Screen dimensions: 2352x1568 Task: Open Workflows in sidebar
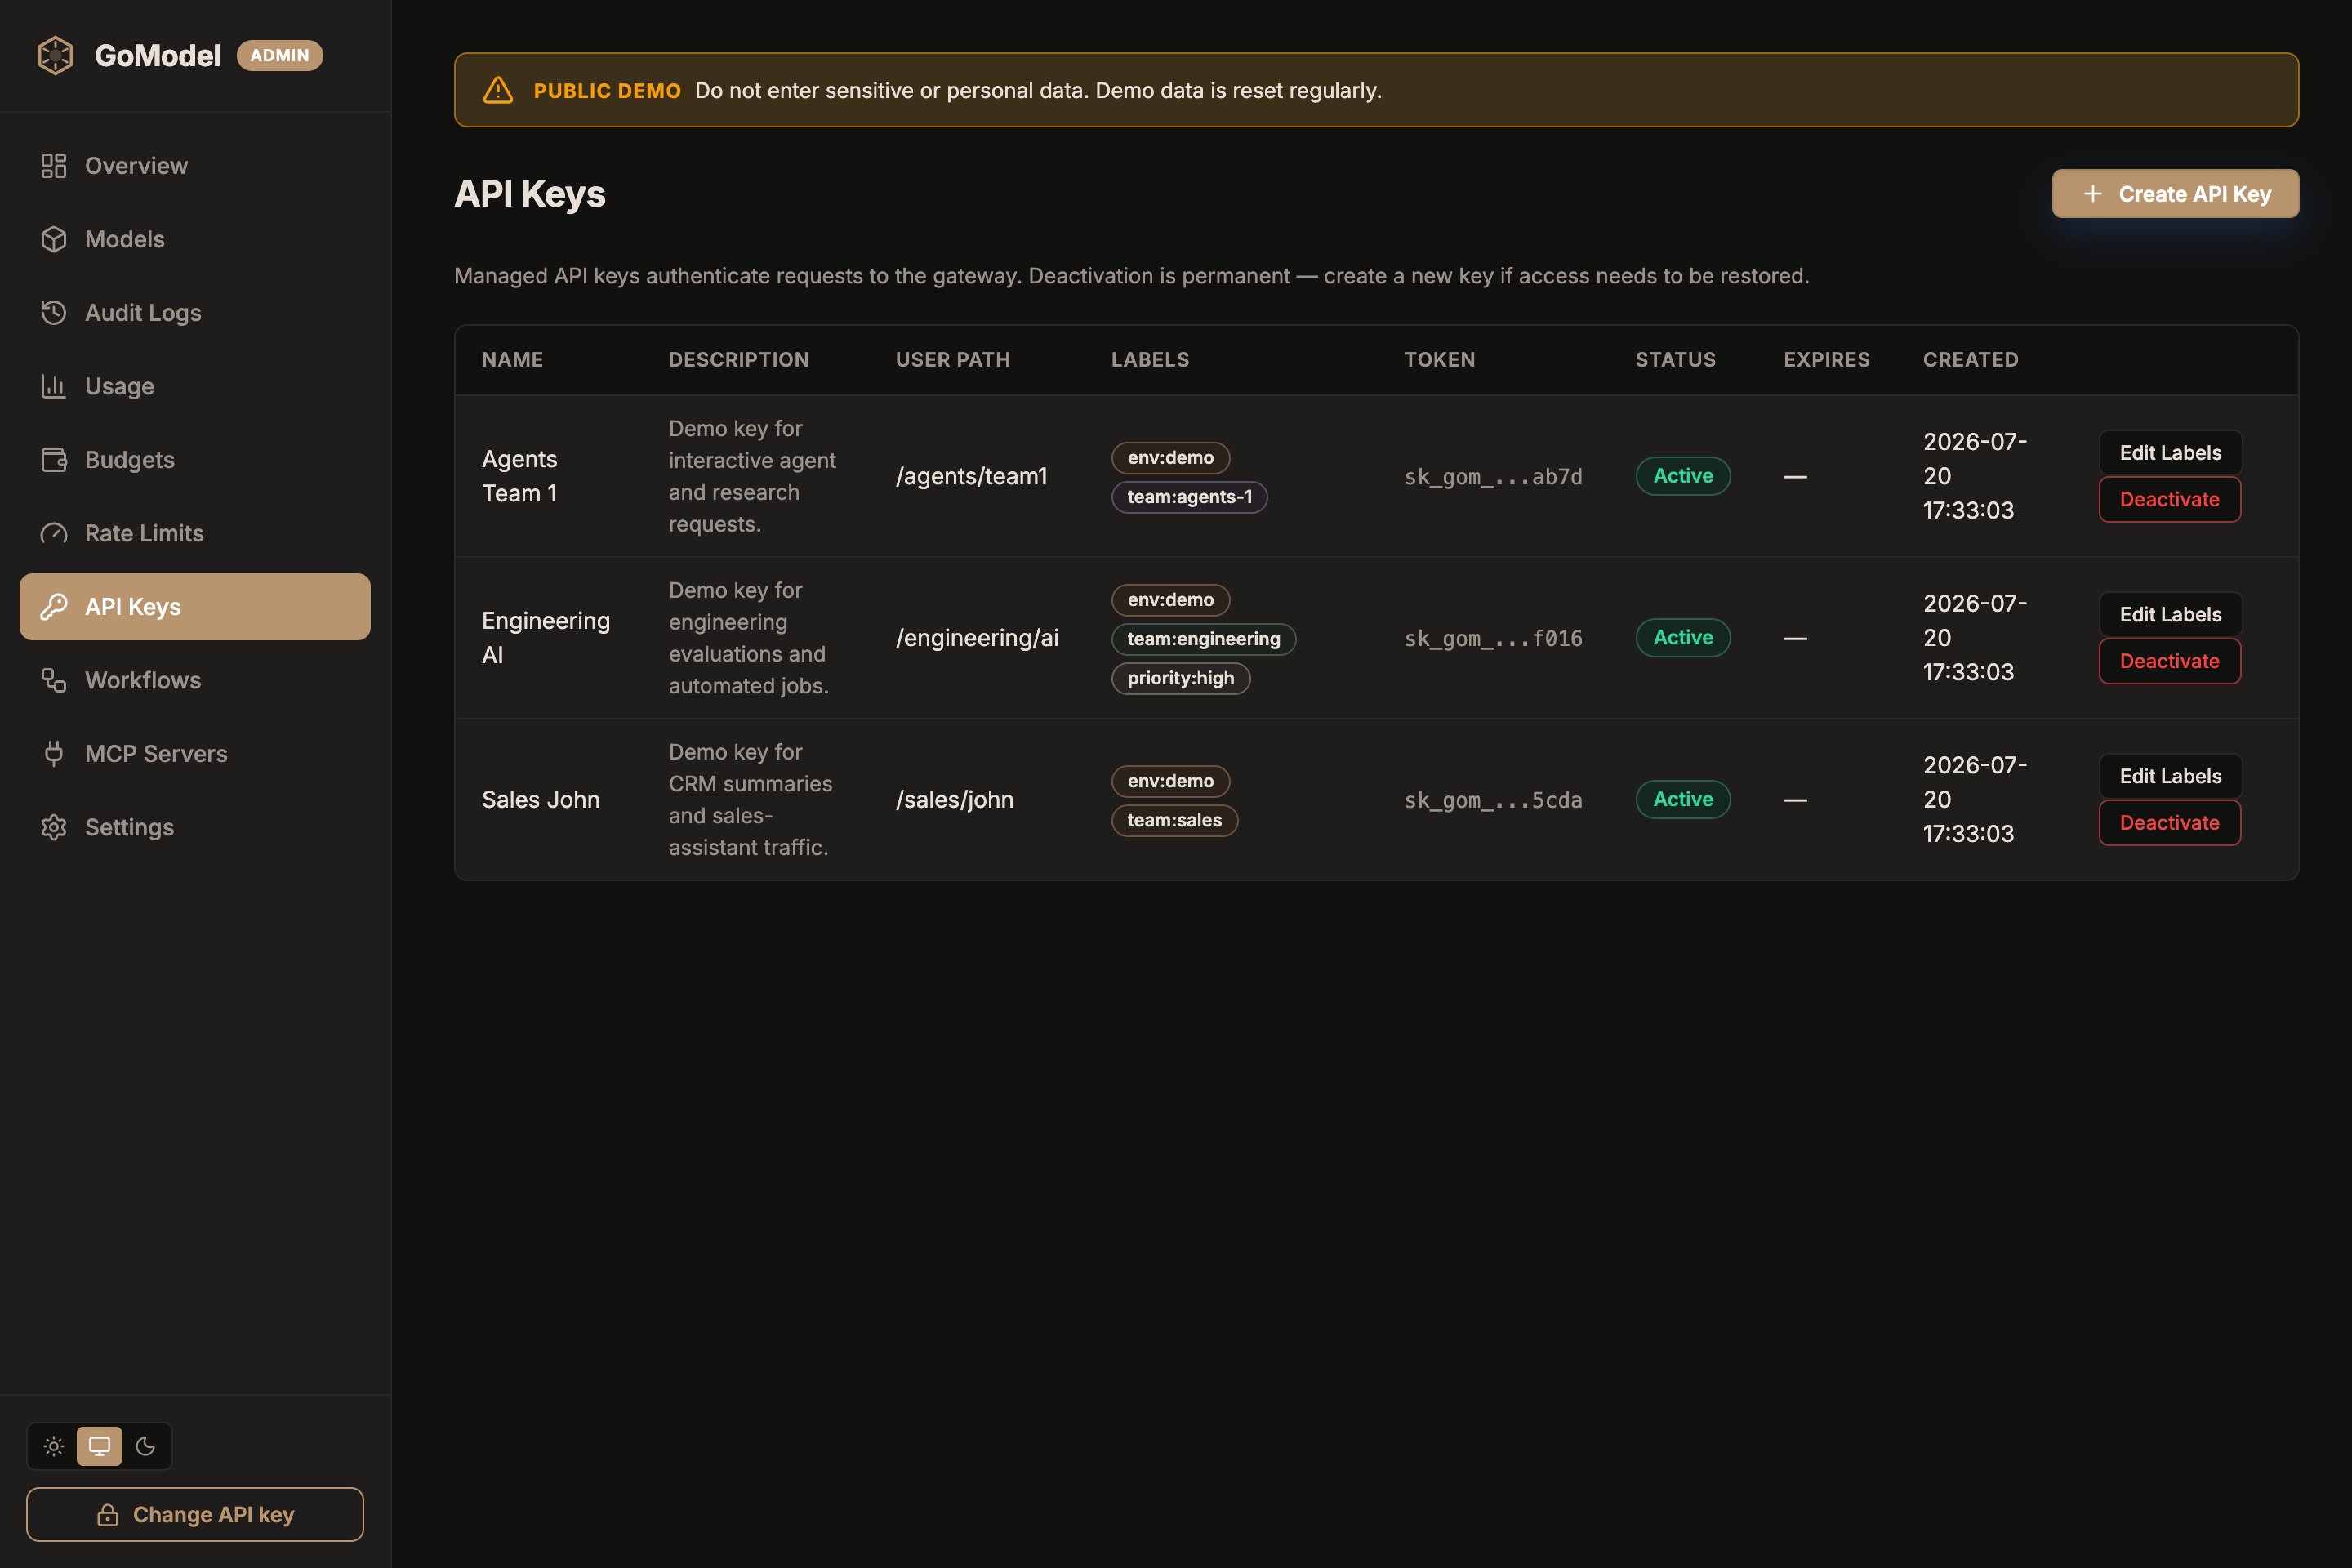(x=195, y=680)
